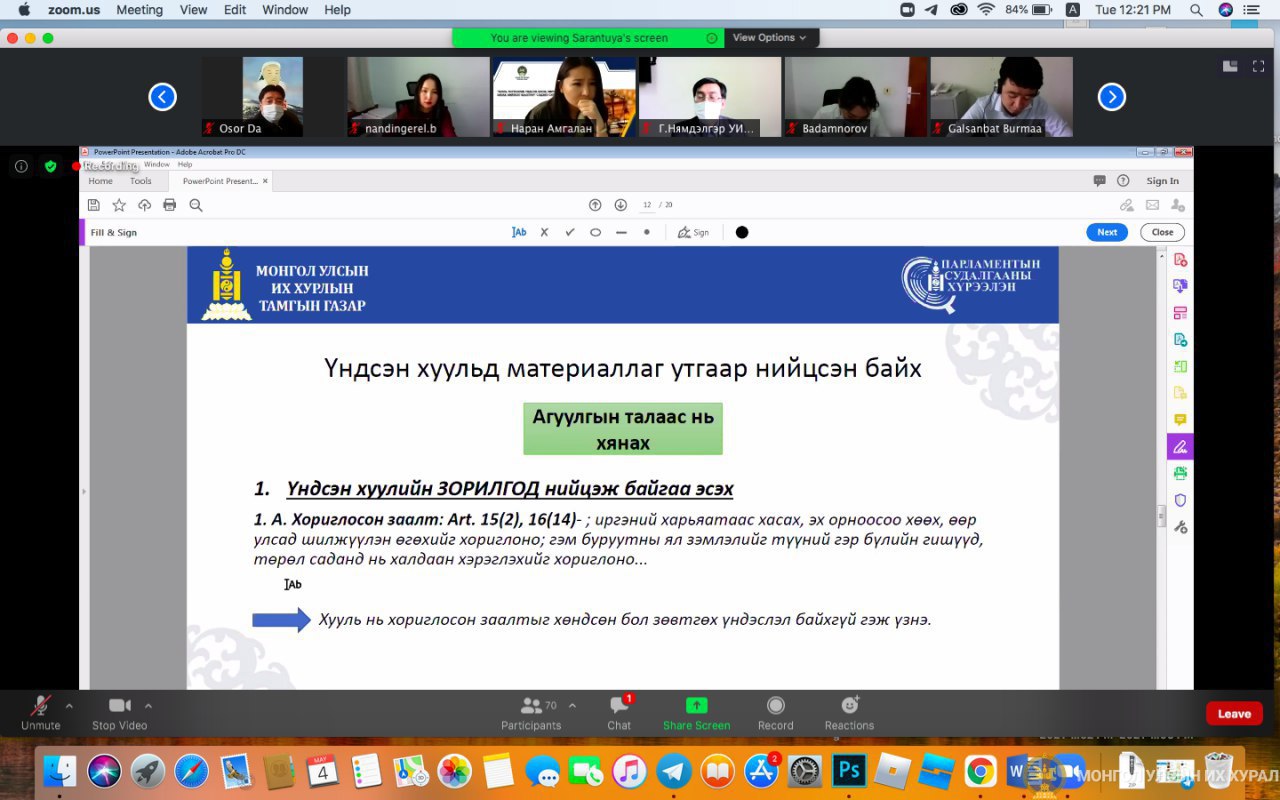Image resolution: width=1280 pixels, height=800 pixels.
Task: Click the upload to cloud icon
Action: (x=144, y=205)
